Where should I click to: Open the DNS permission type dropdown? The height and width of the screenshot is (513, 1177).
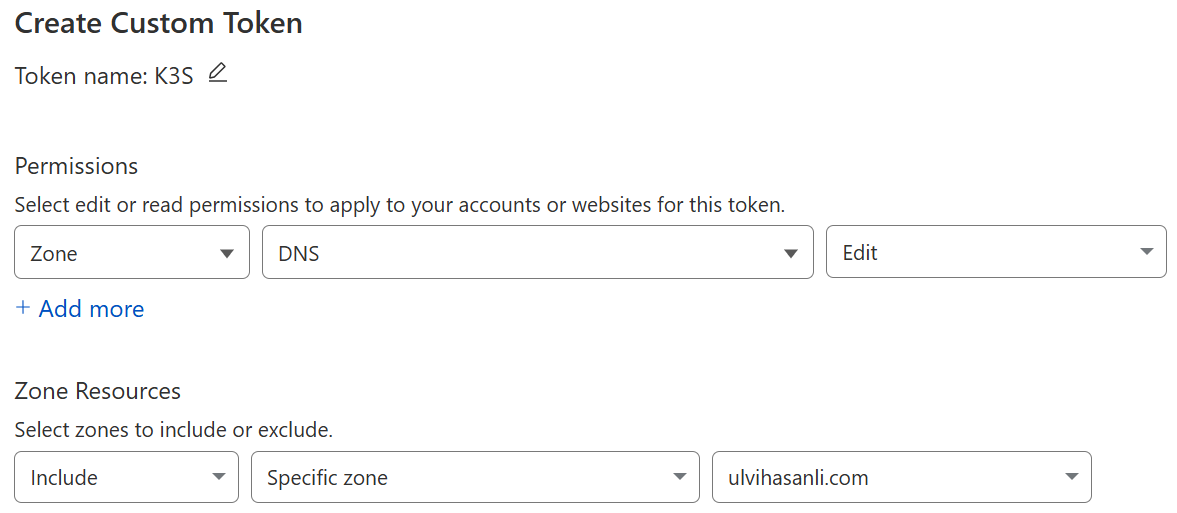[x=537, y=252]
